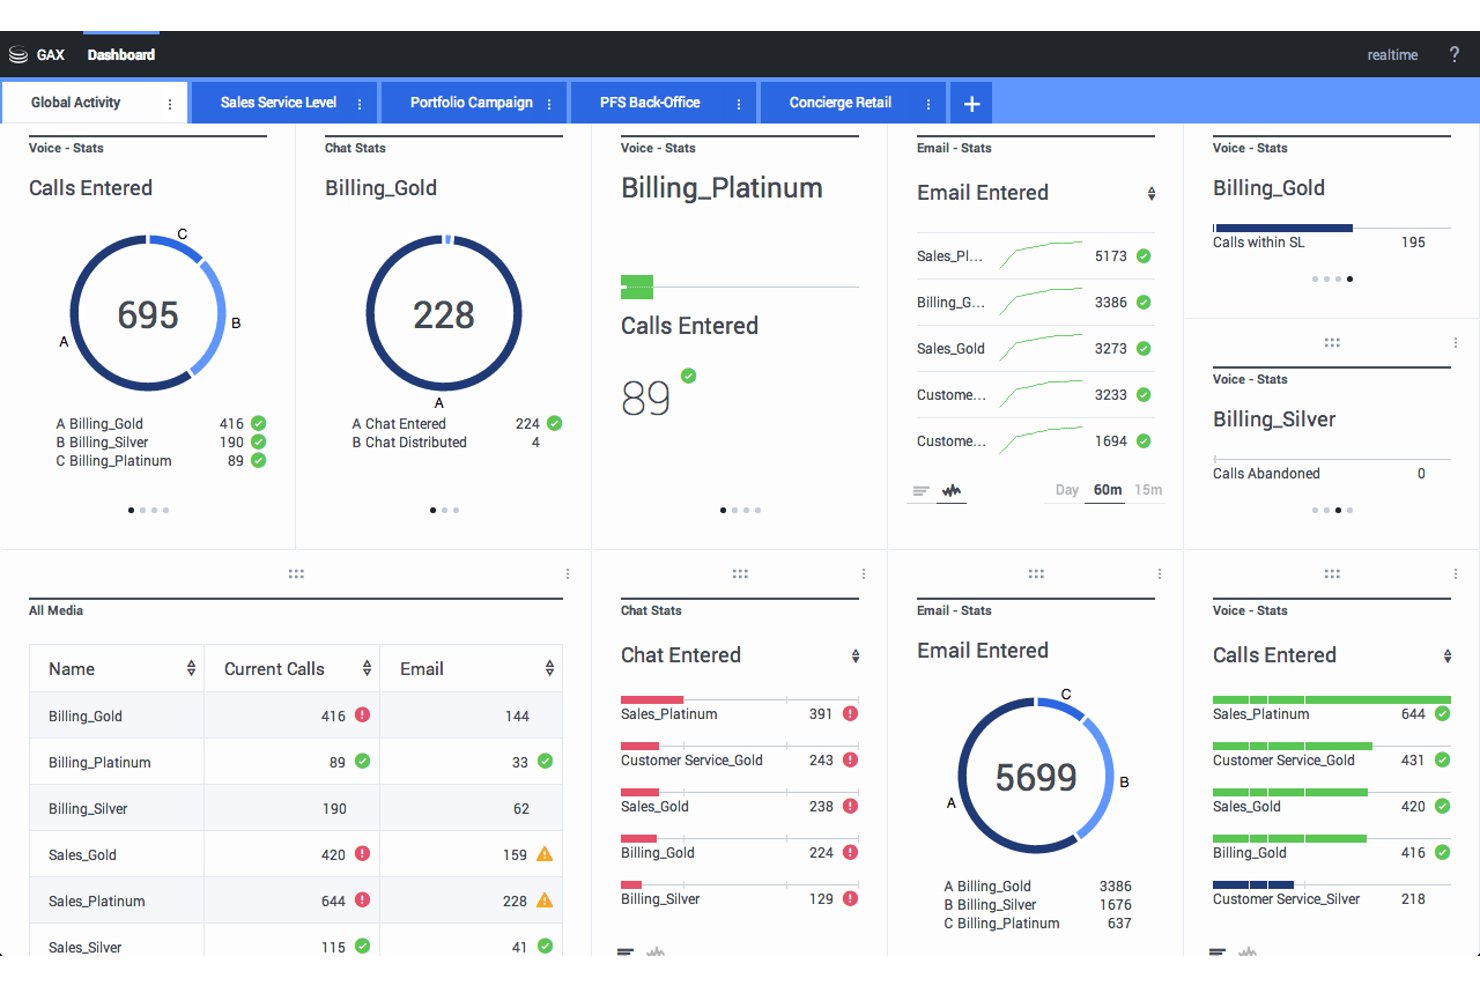The height and width of the screenshot is (987, 1480).
Task: Toggle sort order on top Email Entered widget
Action: coord(1151,194)
